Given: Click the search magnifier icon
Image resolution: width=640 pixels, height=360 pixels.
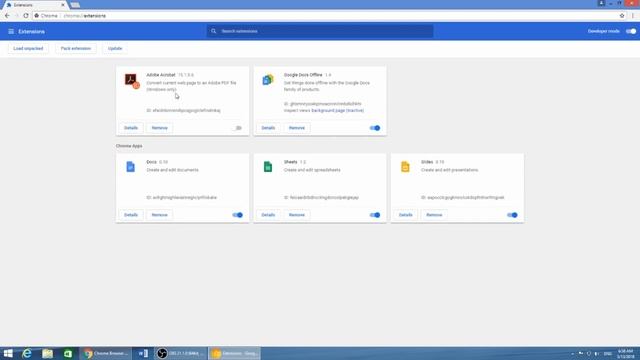Looking at the screenshot, I should [213, 31].
